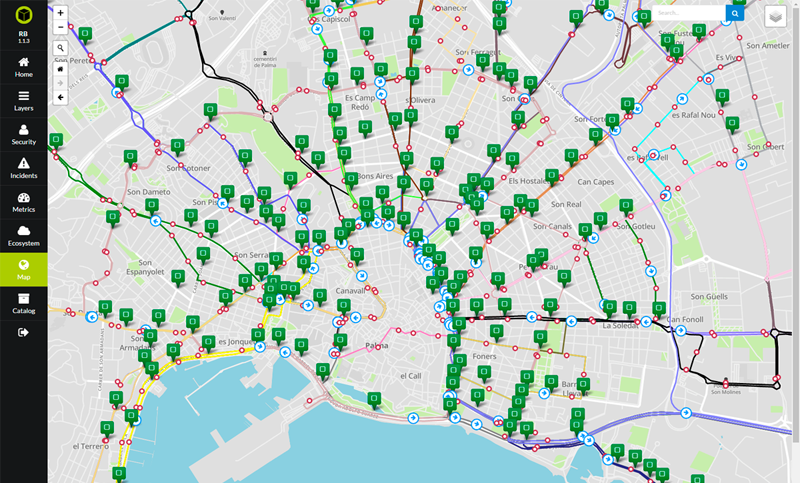Viewport: 800px width, 483px height.
Task: Click the RB cube logo
Action: click(23, 15)
